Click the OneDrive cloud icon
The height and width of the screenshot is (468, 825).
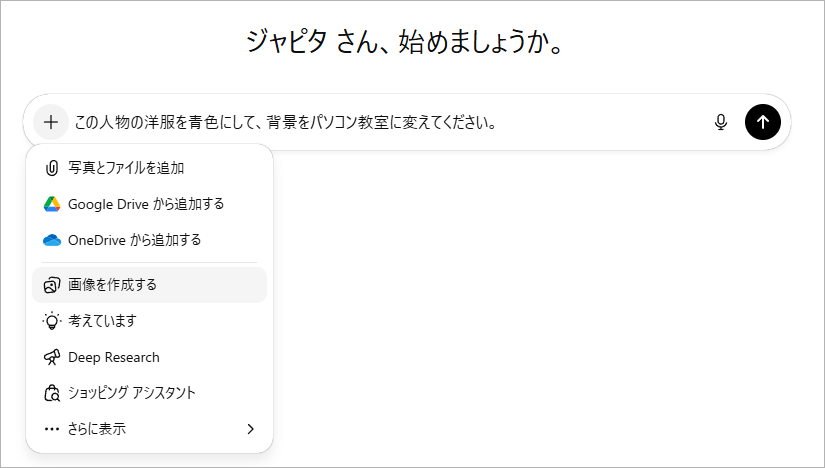52,240
